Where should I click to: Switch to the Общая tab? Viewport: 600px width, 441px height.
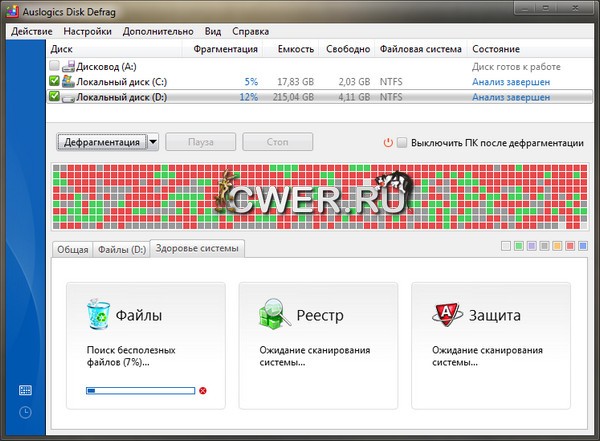click(72, 250)
